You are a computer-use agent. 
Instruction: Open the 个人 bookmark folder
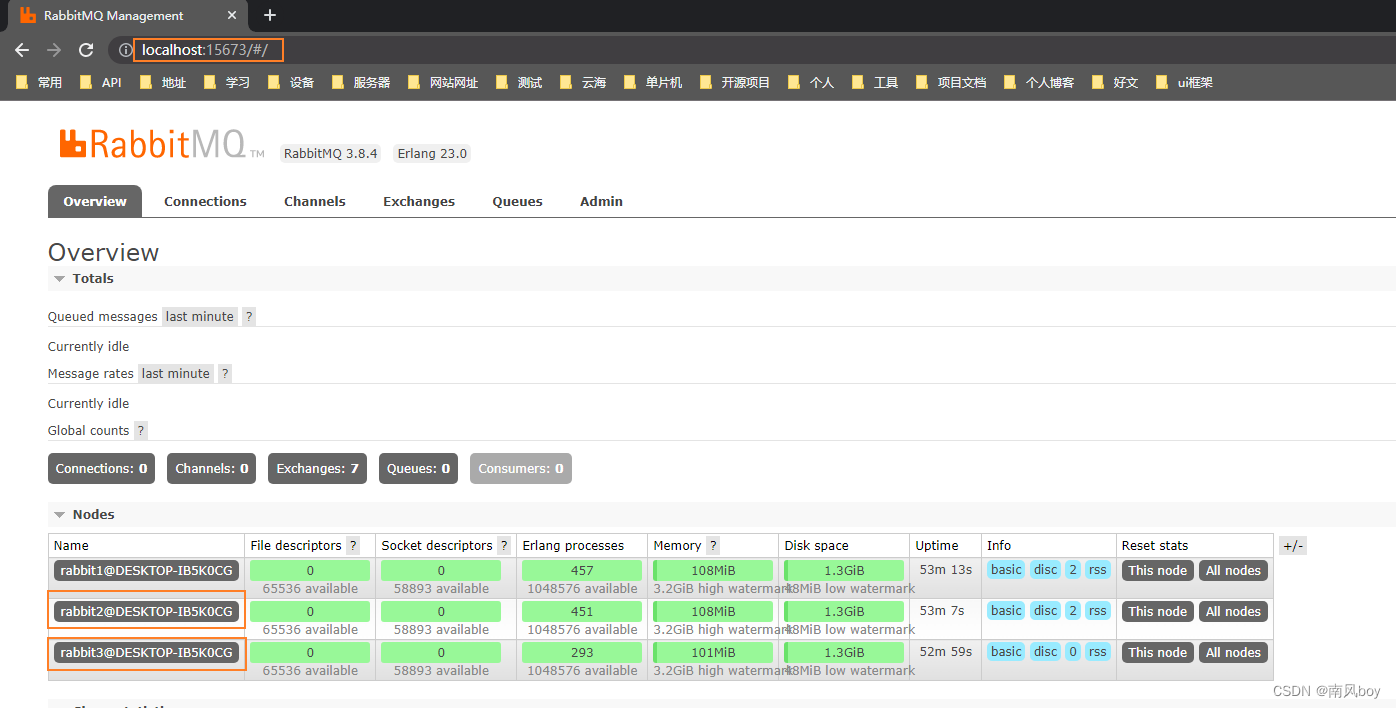pos(811,82)
